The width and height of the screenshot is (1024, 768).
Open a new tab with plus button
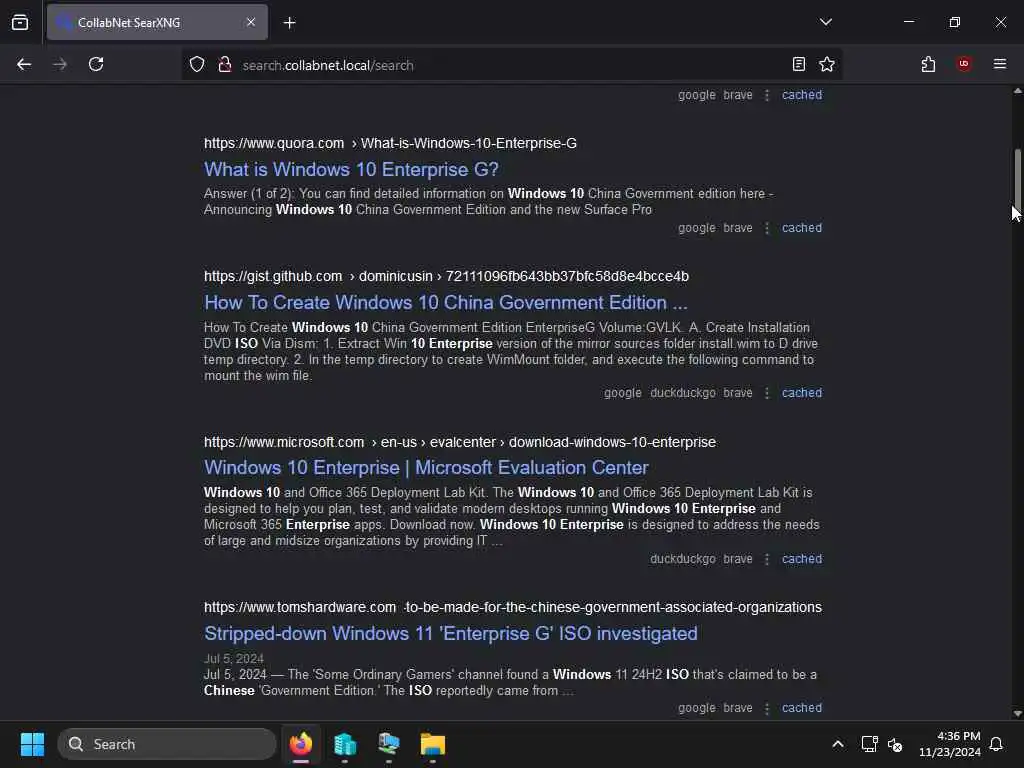click(289, 23)
